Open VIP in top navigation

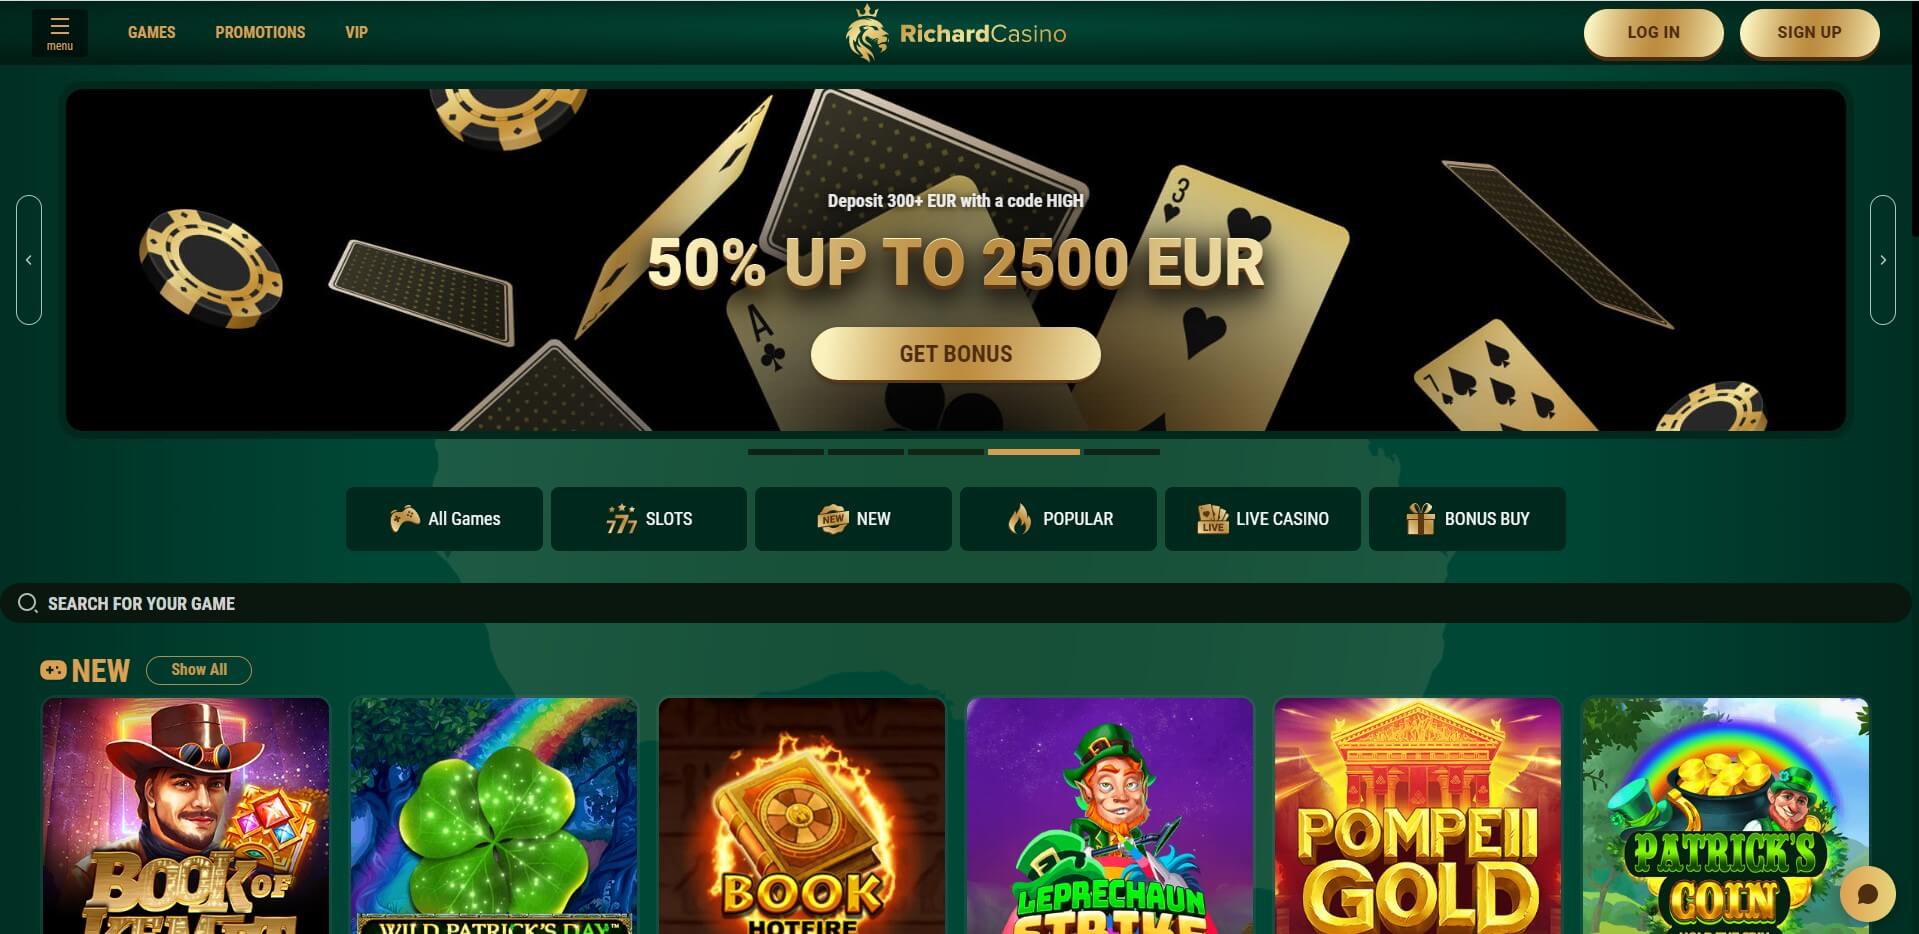pos(356,32)
